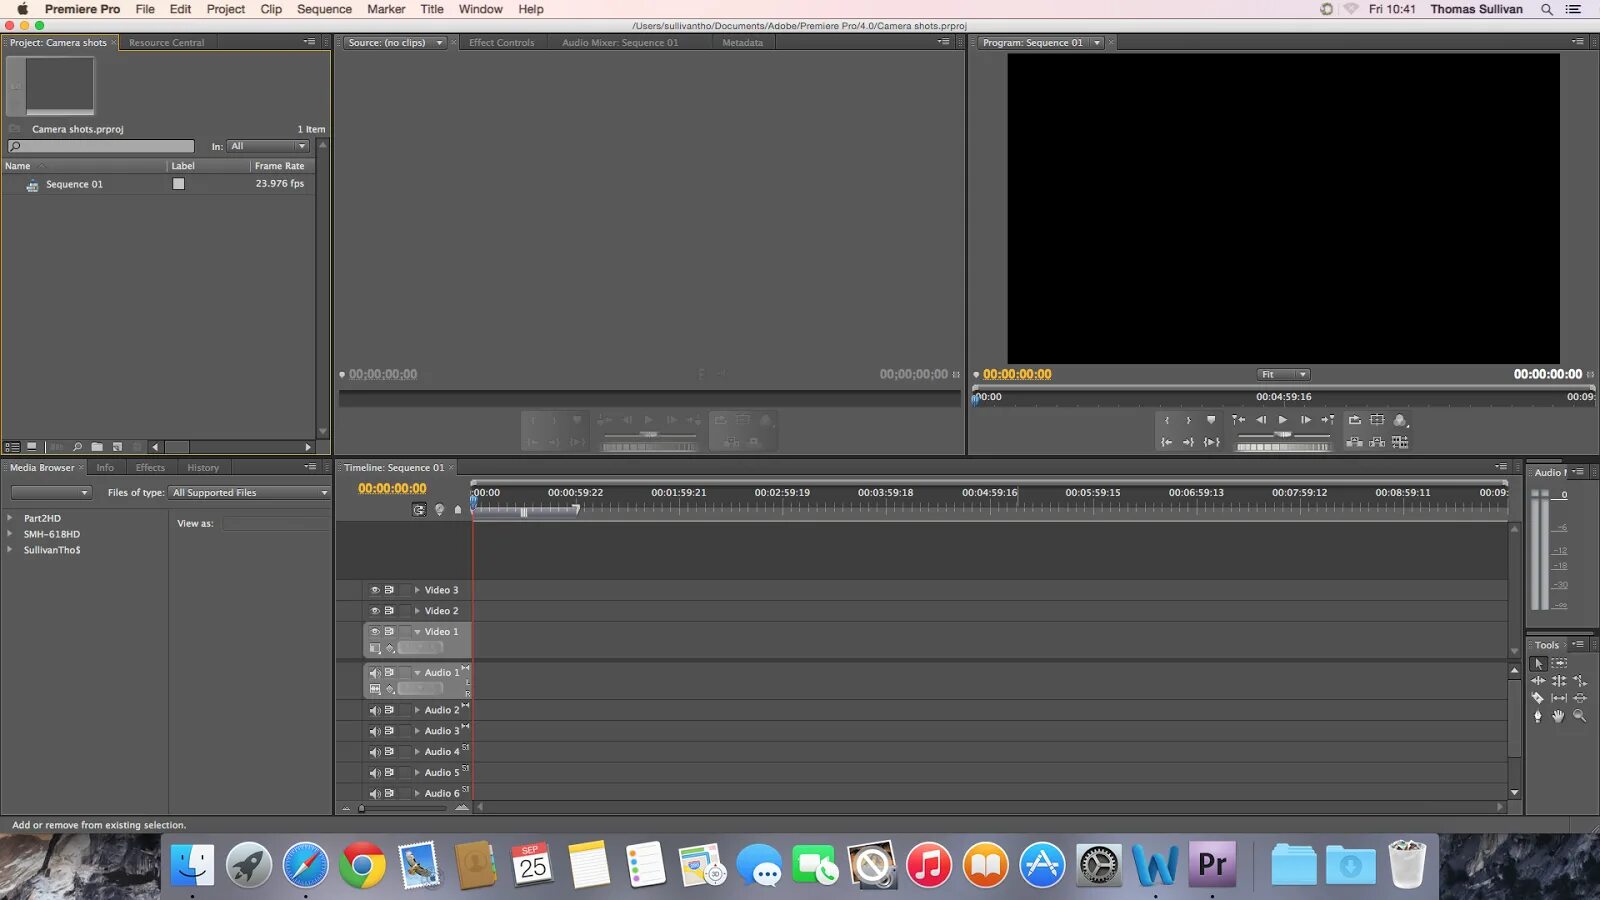Viewport: 1600px width, 900px height.
Task: Click the Program monitor shuttle slider
Action: [1283, 434]
